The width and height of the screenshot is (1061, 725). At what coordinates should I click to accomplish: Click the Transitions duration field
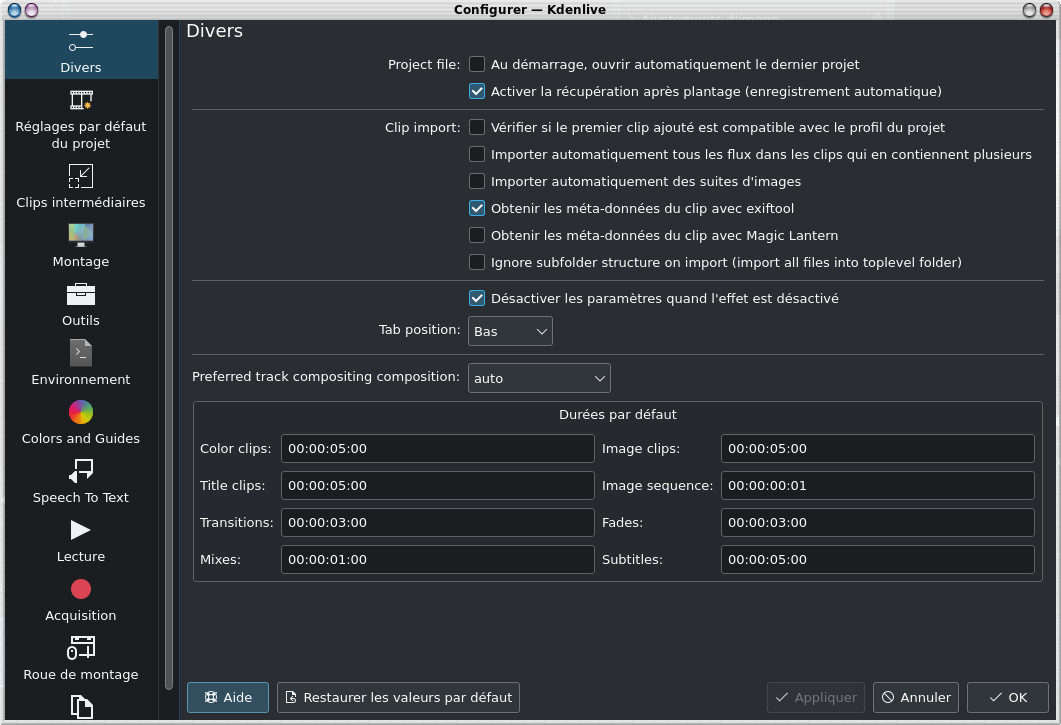[438, 523]
